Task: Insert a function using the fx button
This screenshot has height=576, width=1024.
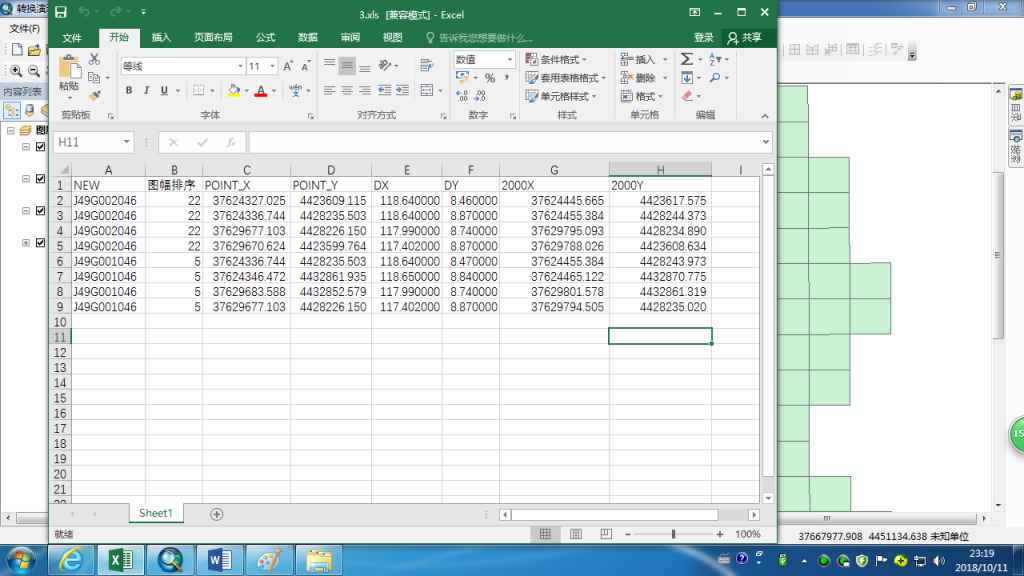Action: tap(231, 142)
